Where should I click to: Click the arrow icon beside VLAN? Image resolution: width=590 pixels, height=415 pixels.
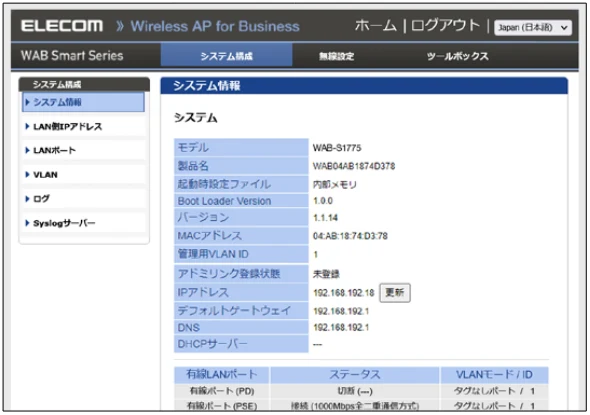pos(27,175)
